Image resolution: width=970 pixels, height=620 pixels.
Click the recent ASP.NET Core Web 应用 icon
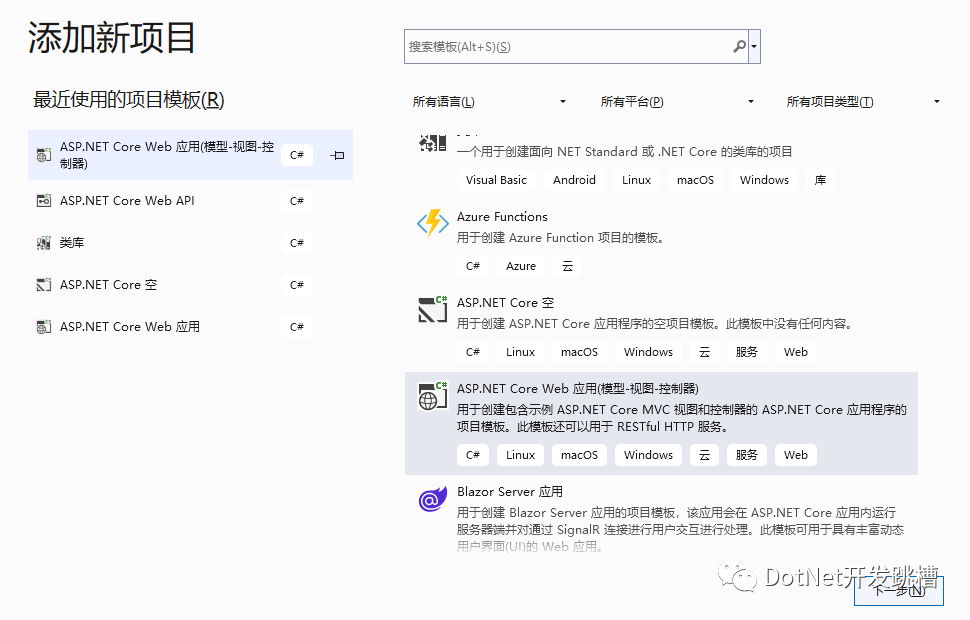(x=43, y=327)
